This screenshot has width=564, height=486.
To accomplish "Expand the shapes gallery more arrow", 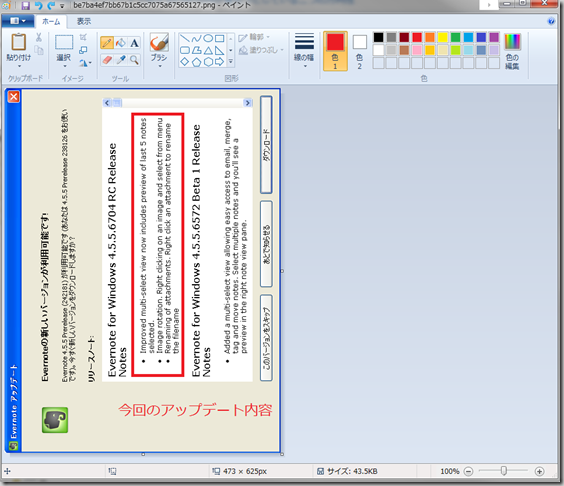I will (231, 62).
